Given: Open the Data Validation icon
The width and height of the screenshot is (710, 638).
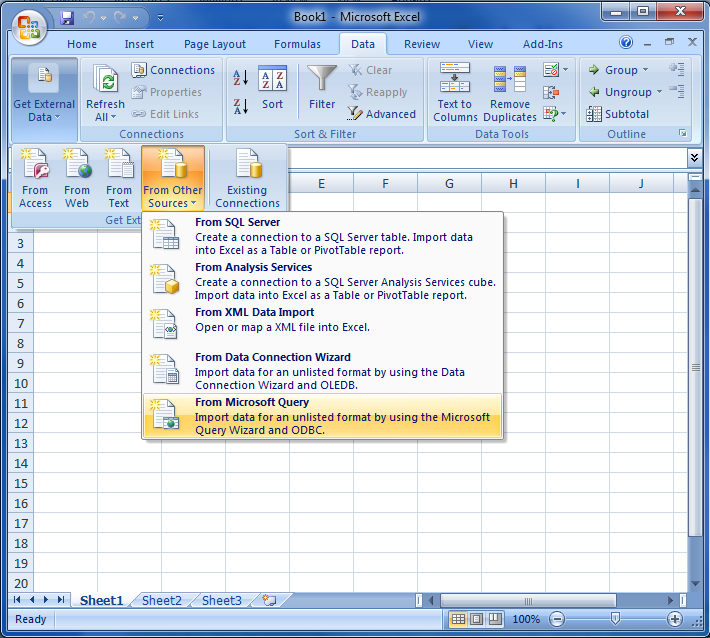Looking at the screenshot, I should pyautogui.click(x=551, y=70).
